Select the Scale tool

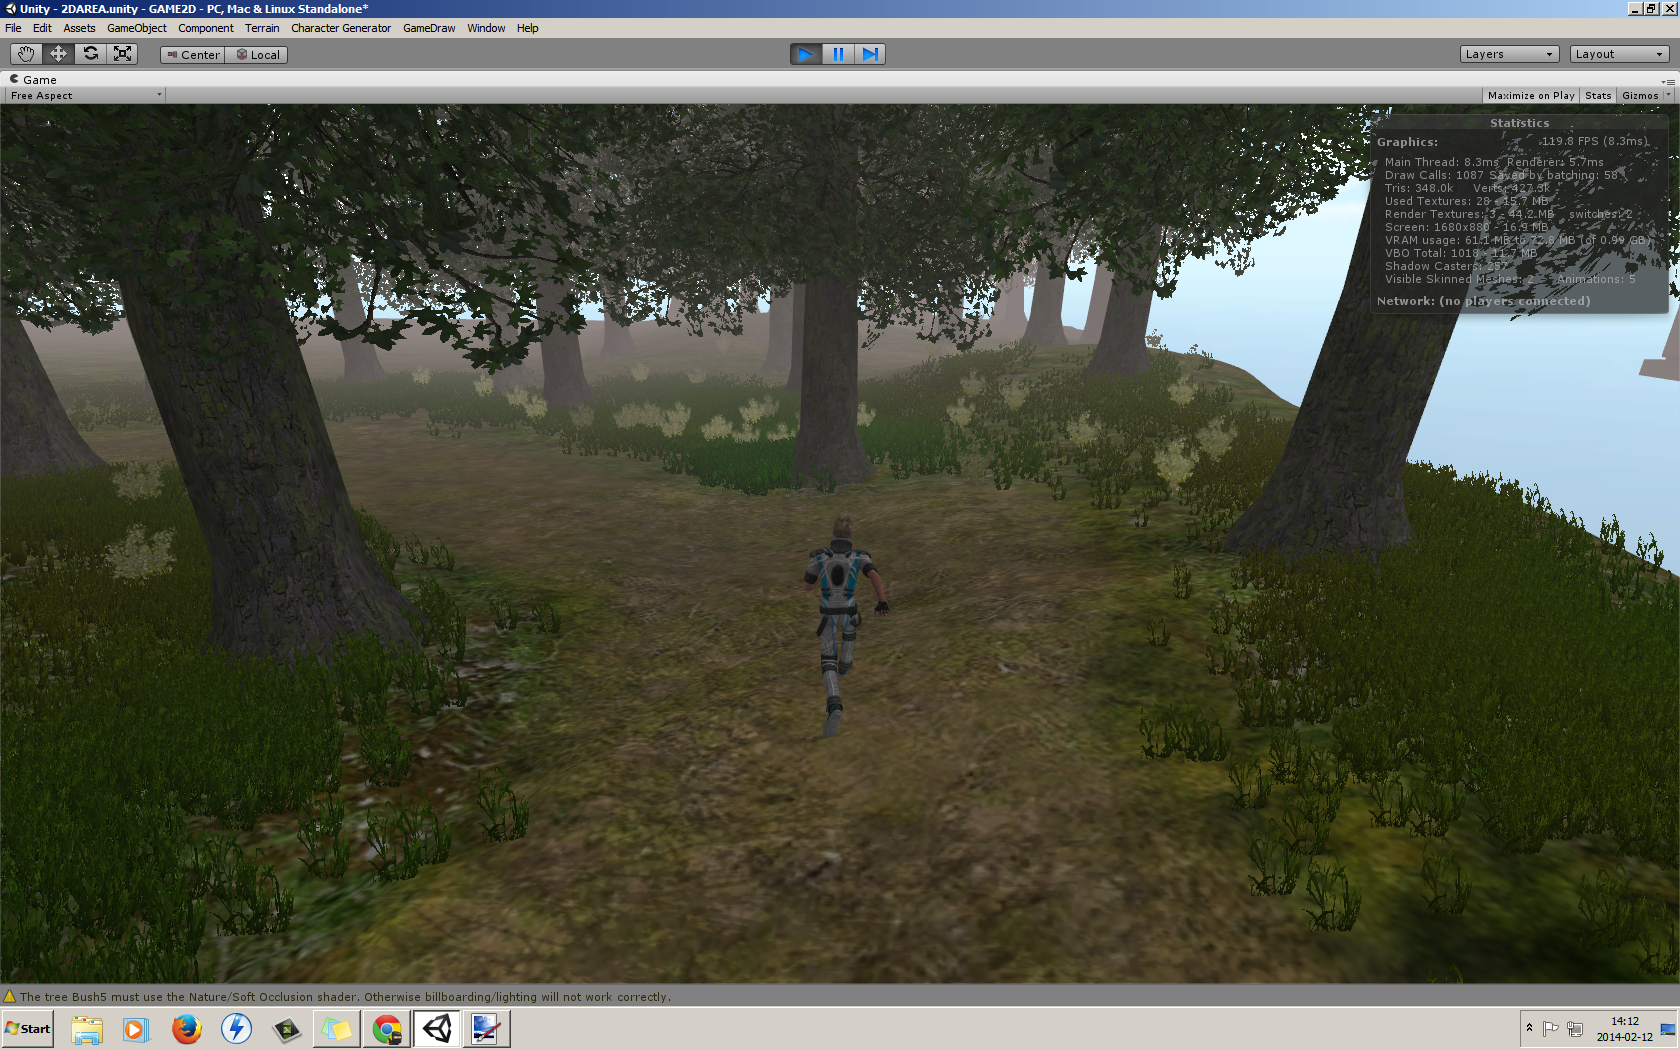click(x=122, y=54)
